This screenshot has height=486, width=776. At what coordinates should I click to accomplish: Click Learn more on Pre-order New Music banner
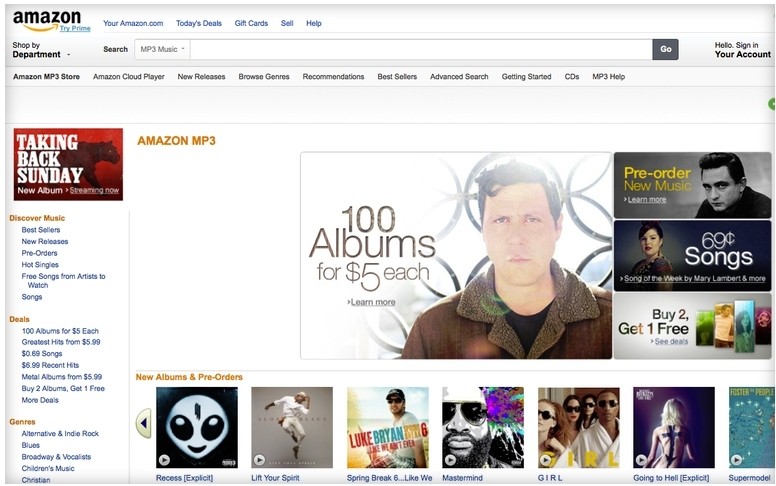[646, 199]
